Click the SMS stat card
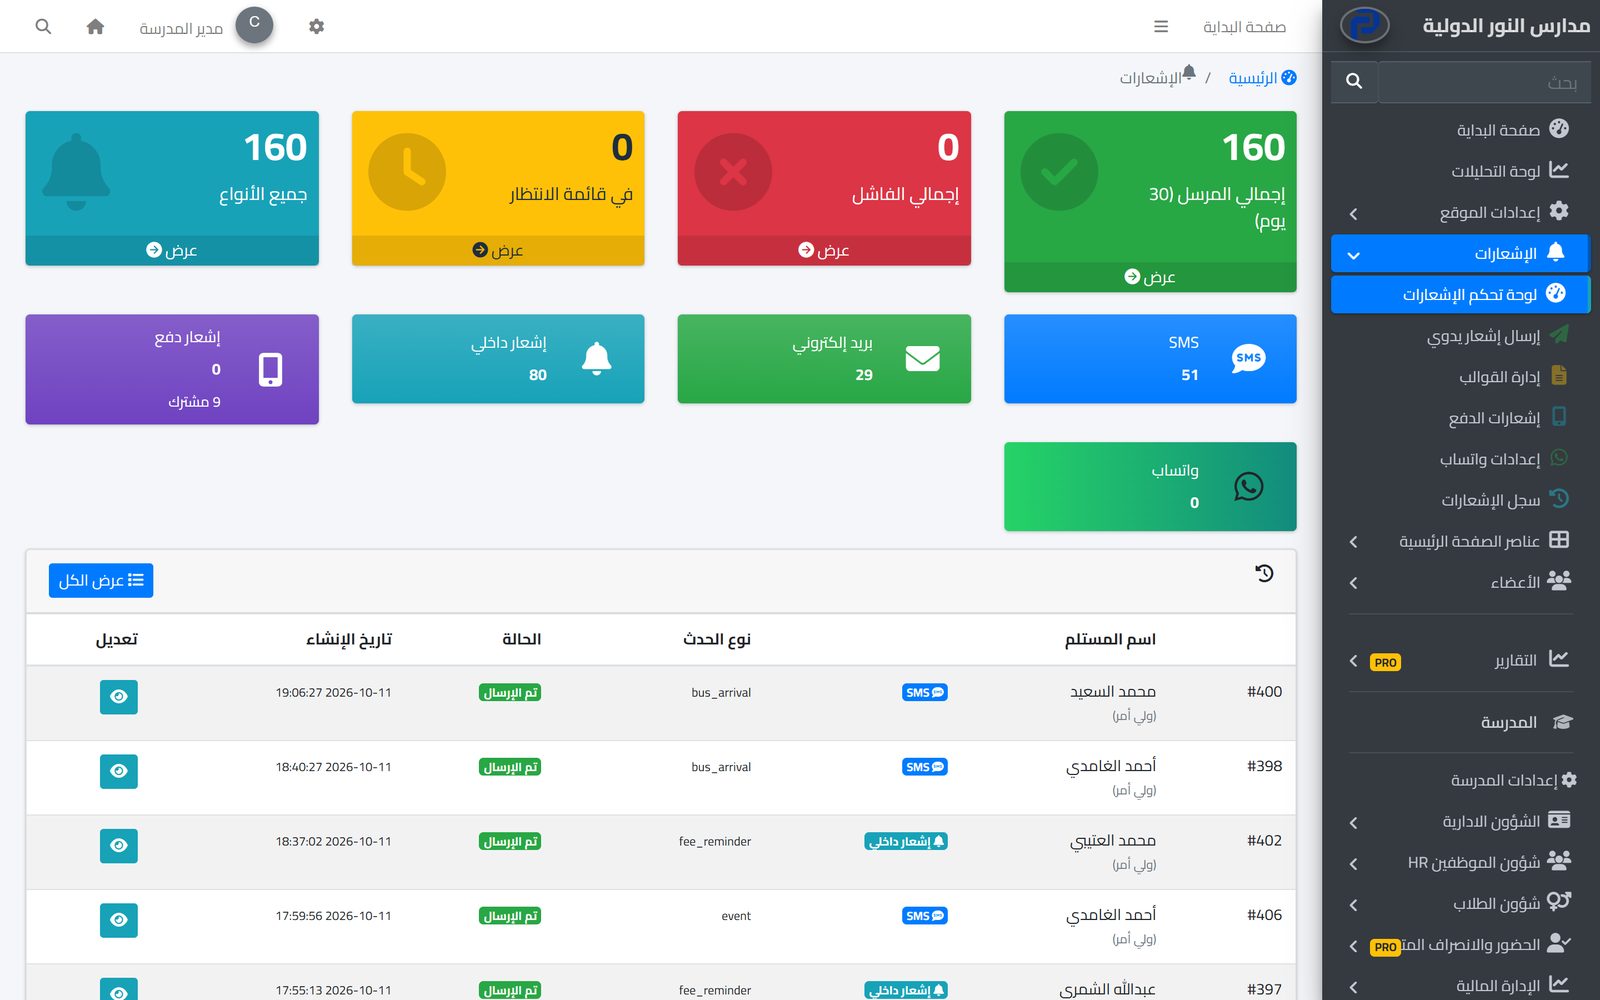 [1150, 359]
